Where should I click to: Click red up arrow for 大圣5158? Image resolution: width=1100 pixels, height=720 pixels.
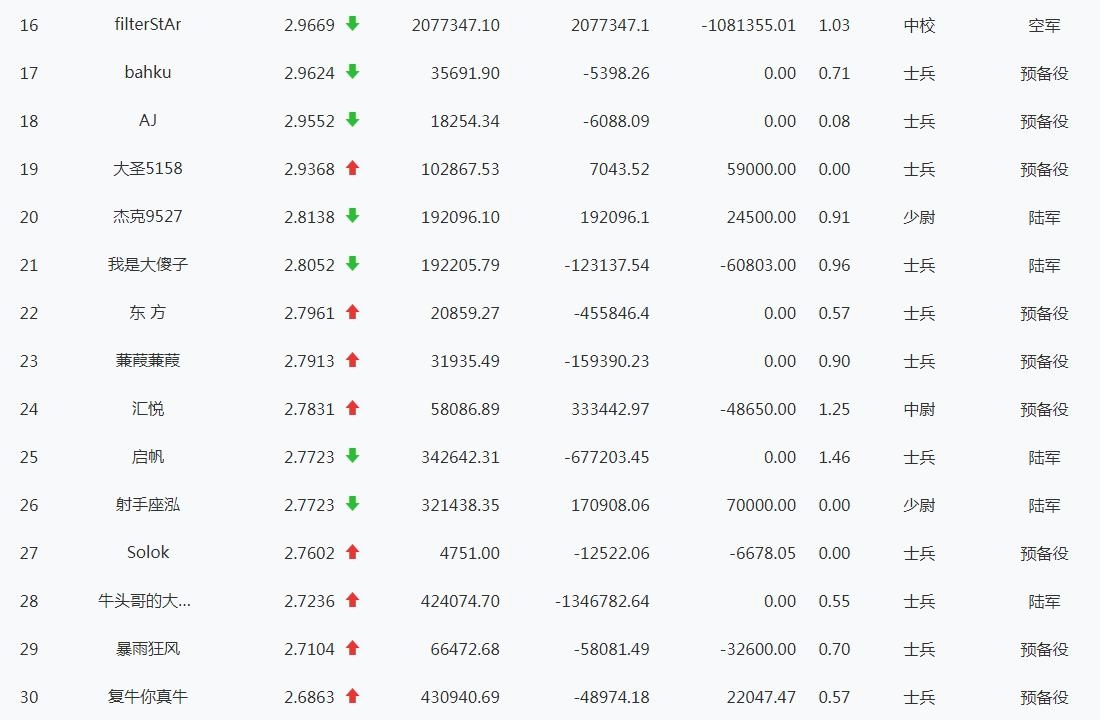coord(352,168)
